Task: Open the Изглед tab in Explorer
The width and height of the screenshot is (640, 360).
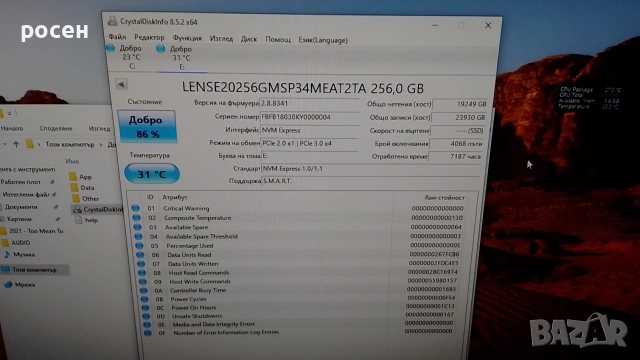Action: (x=99, y=129)
